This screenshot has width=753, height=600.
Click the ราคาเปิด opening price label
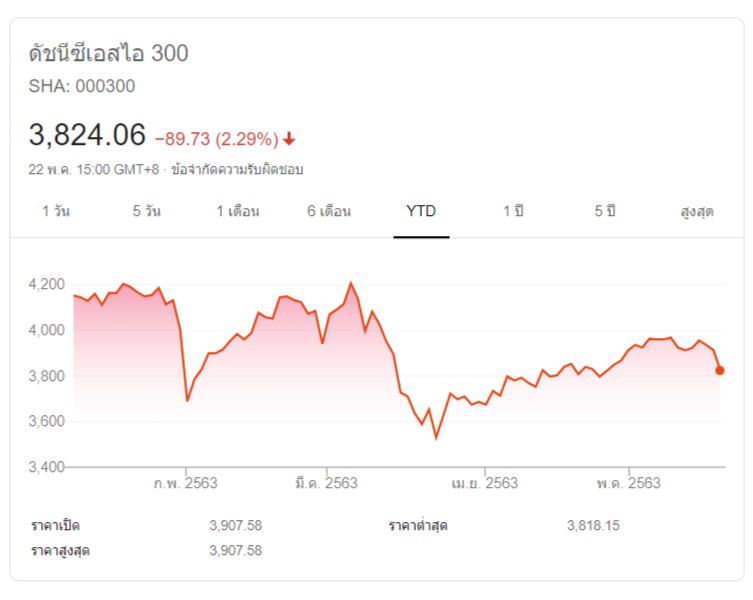click(x=56, y=525)
